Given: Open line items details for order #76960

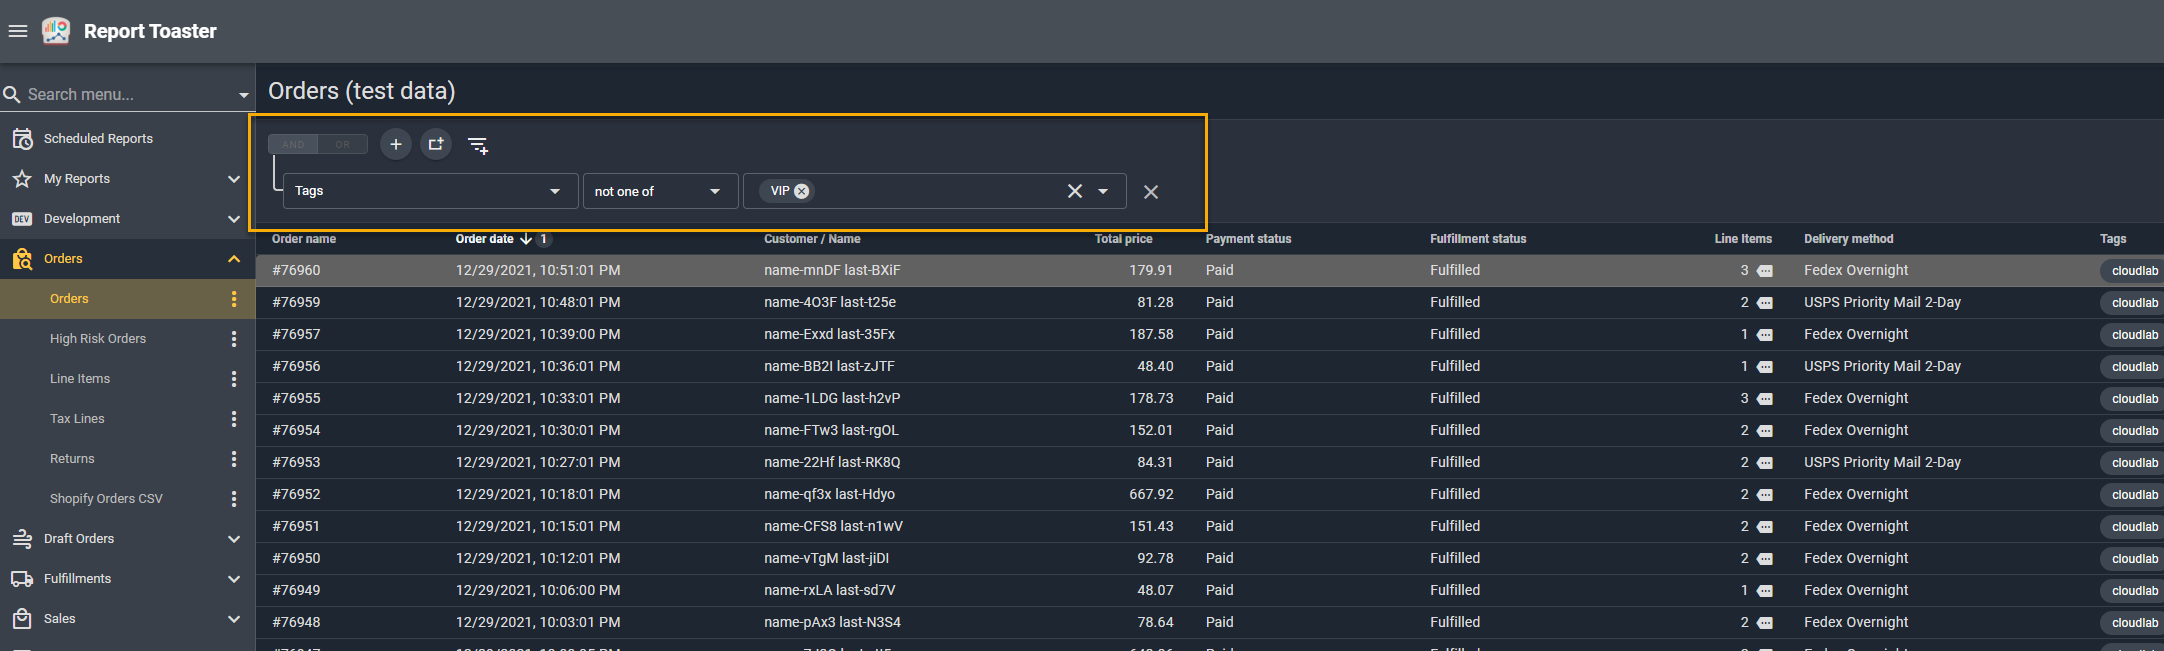Looking at the screenshot, I should coord(1765,271).
